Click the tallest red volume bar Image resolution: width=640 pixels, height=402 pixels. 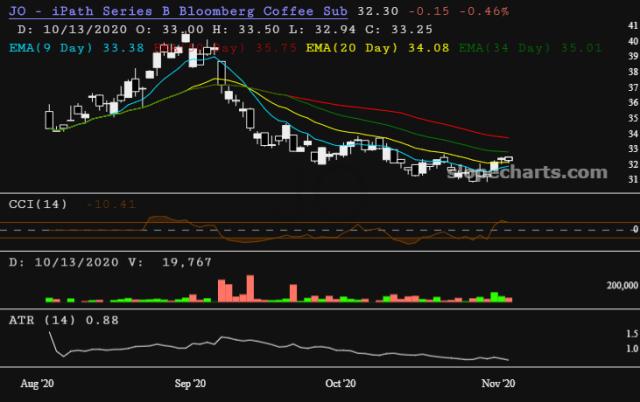250,289
